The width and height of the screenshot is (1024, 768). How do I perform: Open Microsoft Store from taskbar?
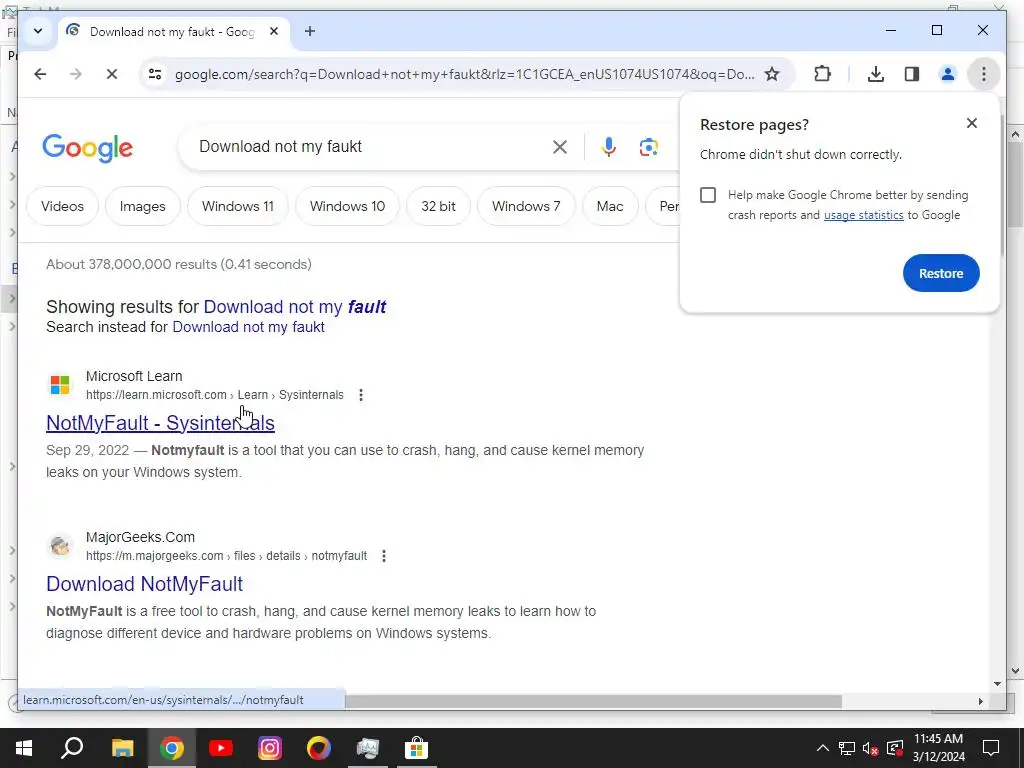pyautogui.click(x=416, y=748)
